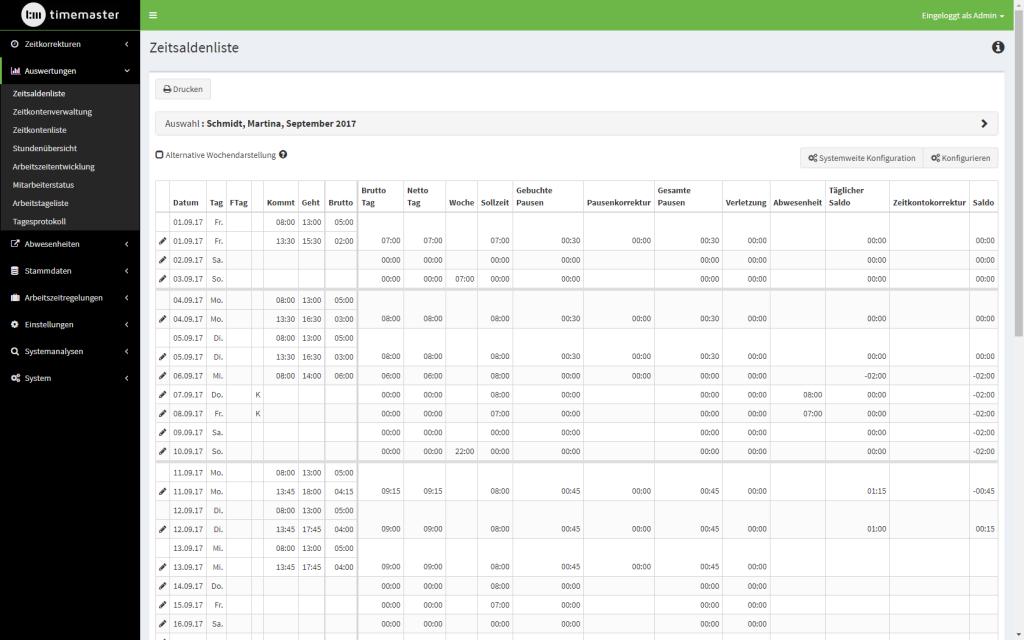Enable Alternative Wochendarstellung checkbox
Image resolution: width=1024 pixels, height=640 pixels.
[159, 155]
